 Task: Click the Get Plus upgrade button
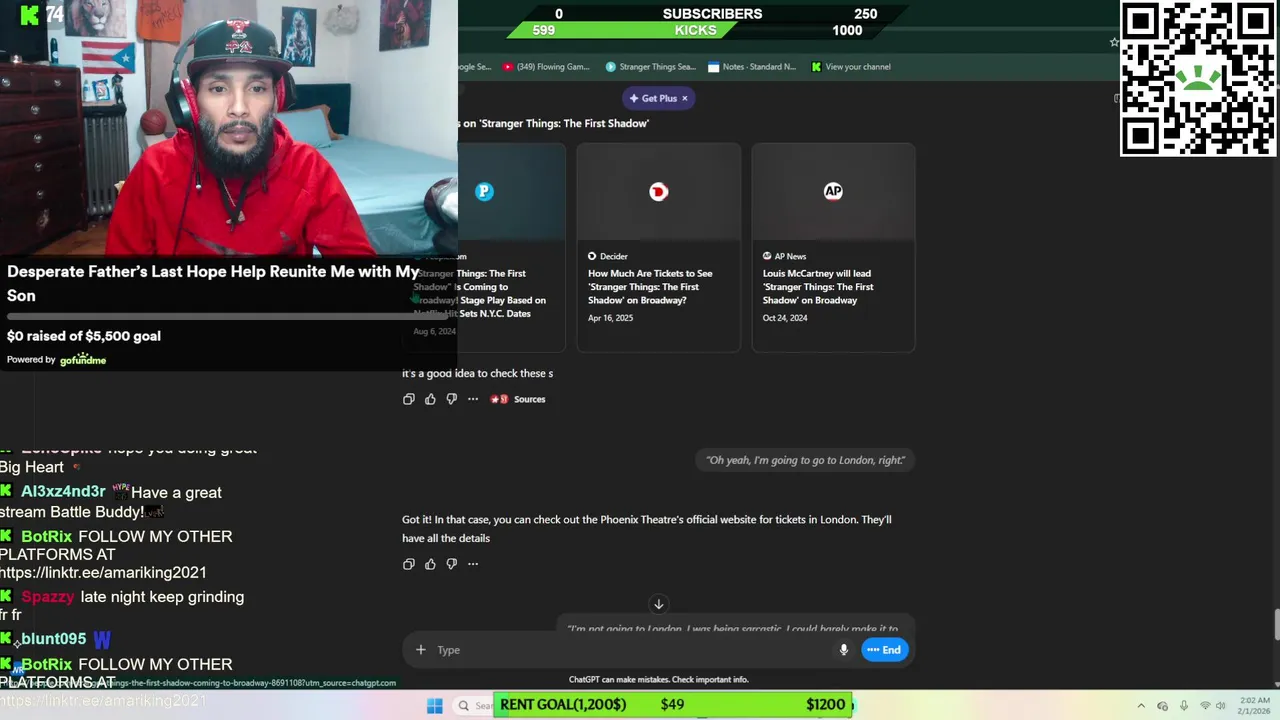tap(652, 98)
